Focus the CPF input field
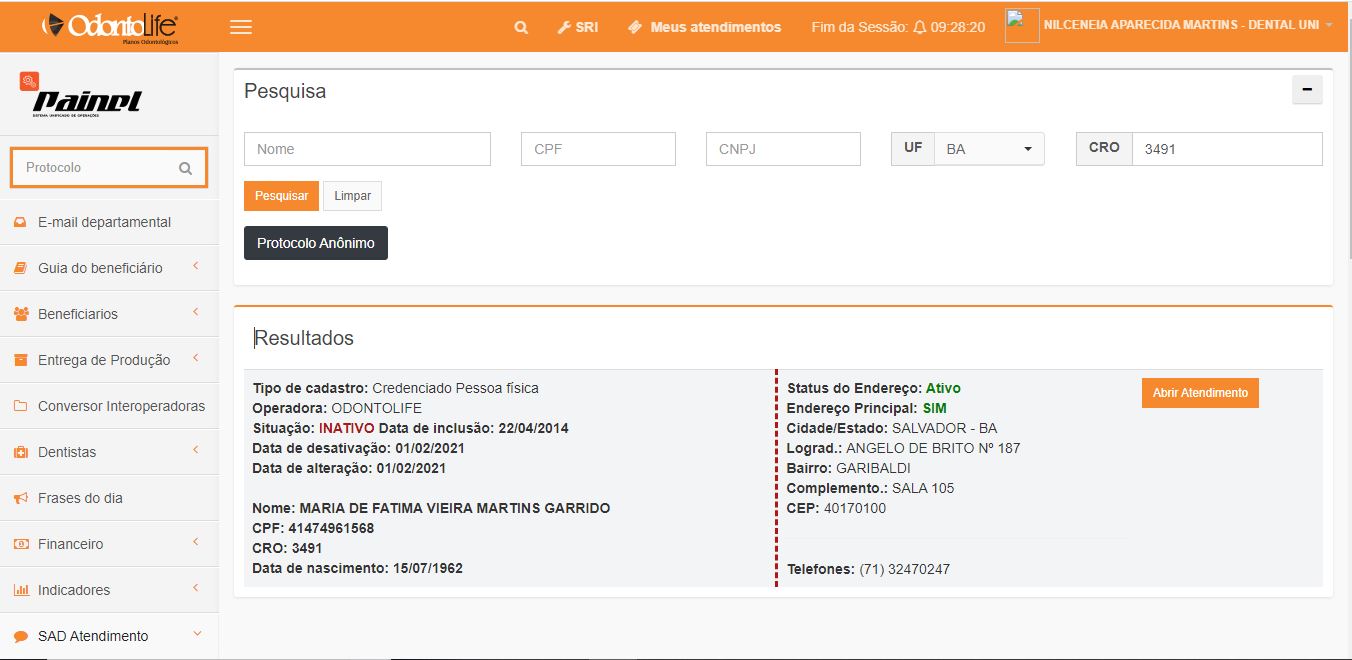Viewport: 1352px width, 660px height. [x=598, y=149]
